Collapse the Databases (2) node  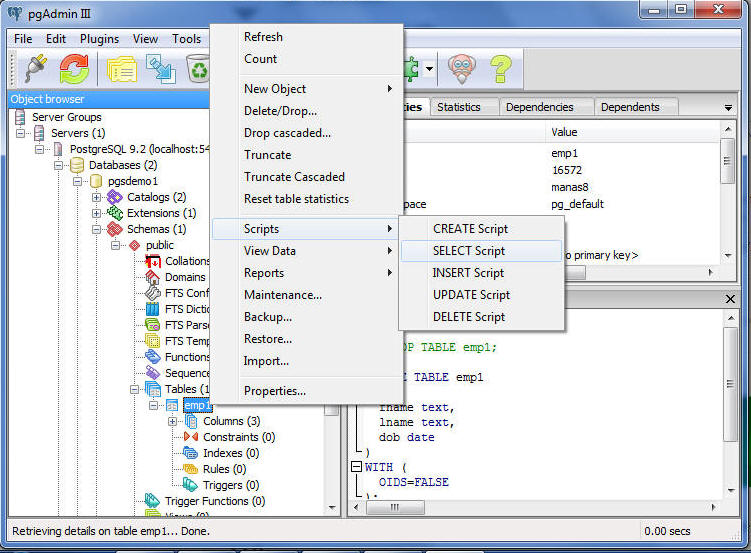click(x=58, y=165)
